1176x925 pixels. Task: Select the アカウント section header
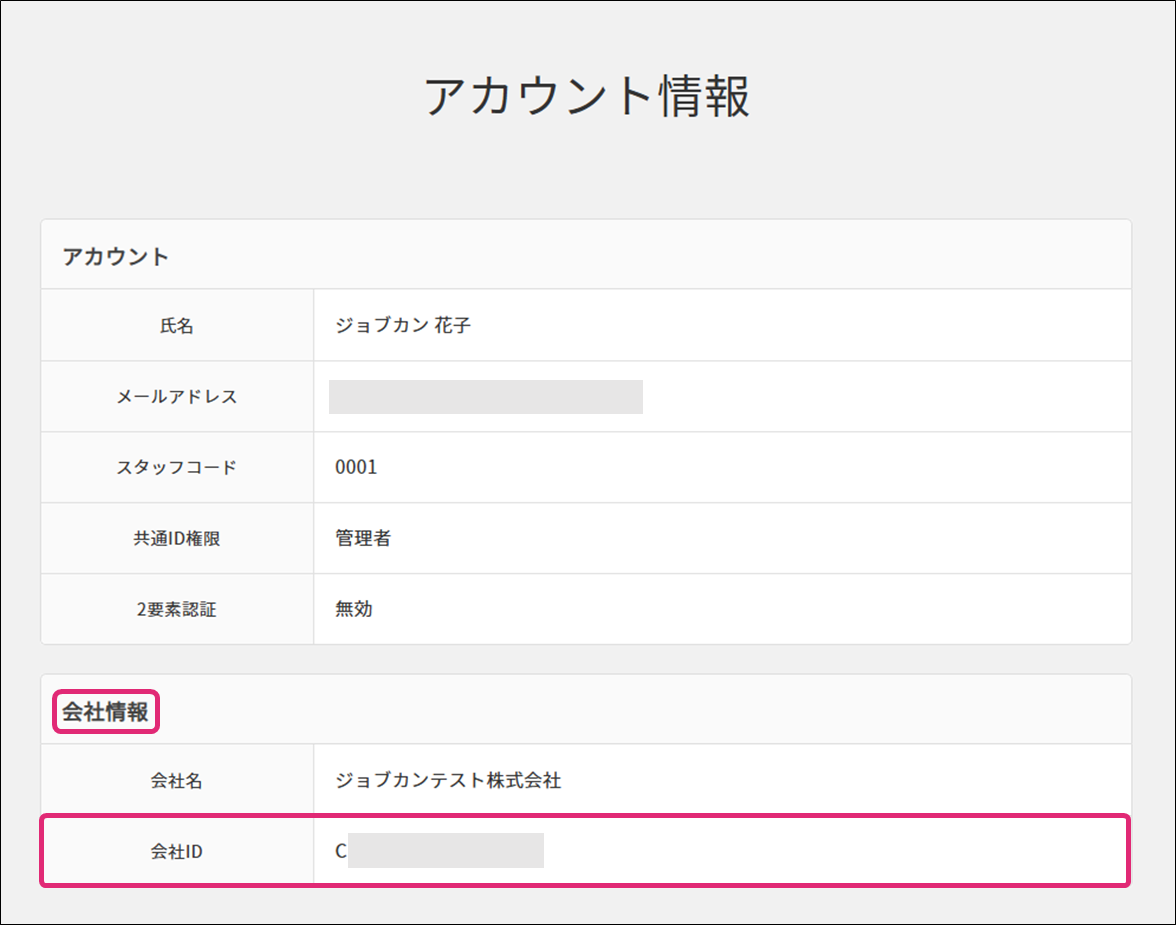[x=116, y=256]
